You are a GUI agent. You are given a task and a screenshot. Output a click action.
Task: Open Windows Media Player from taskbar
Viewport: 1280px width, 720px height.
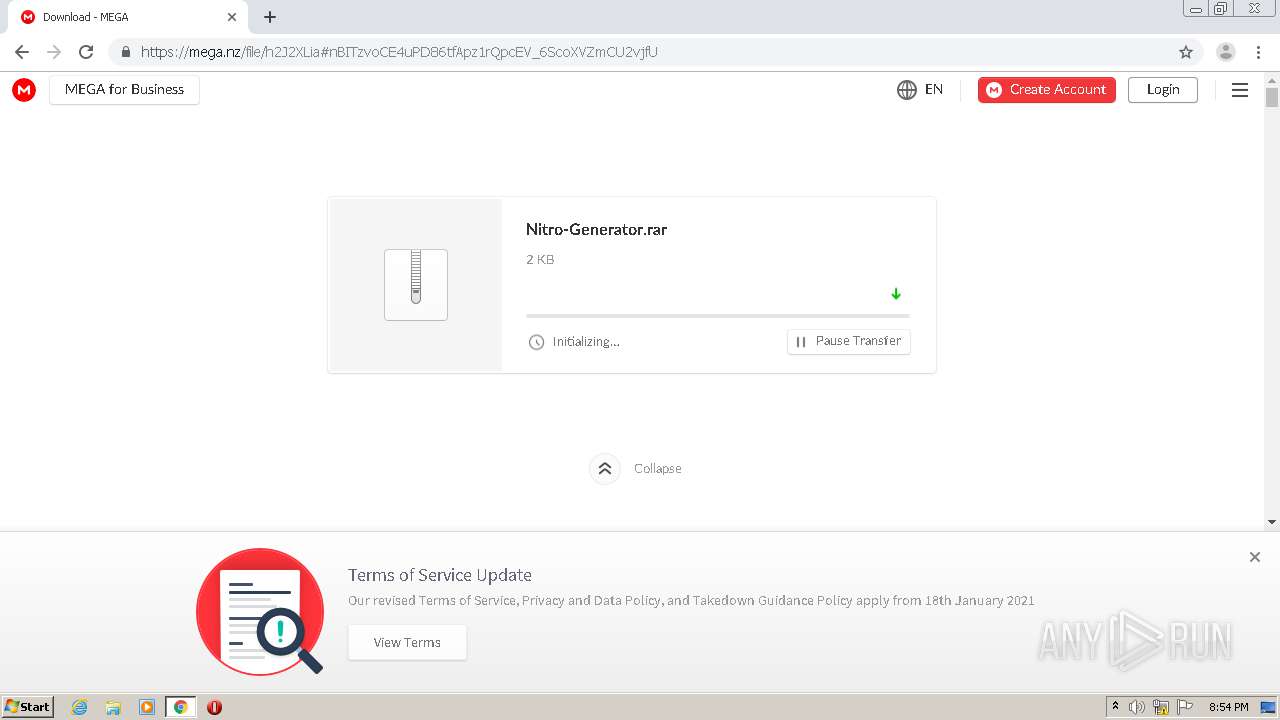coord(147,707)
